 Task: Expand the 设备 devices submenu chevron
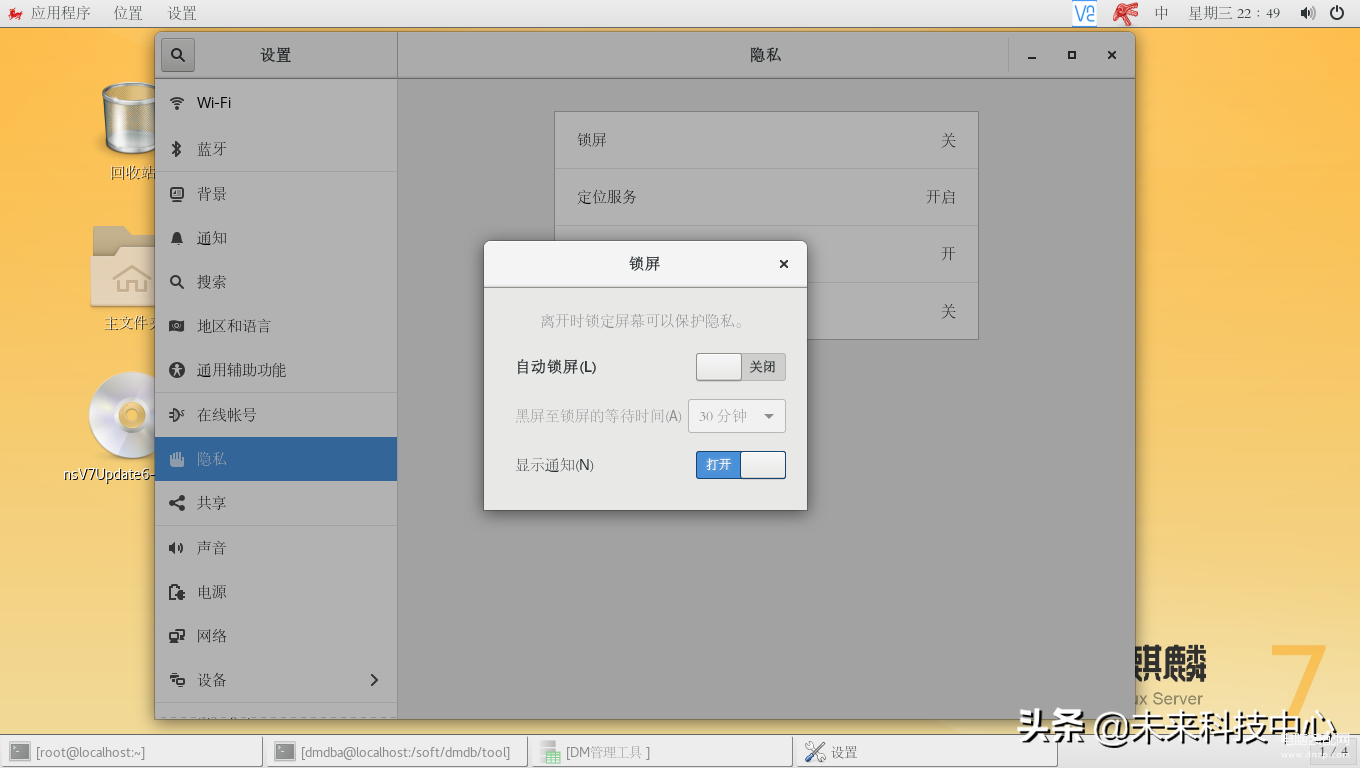tap(374, 680)
